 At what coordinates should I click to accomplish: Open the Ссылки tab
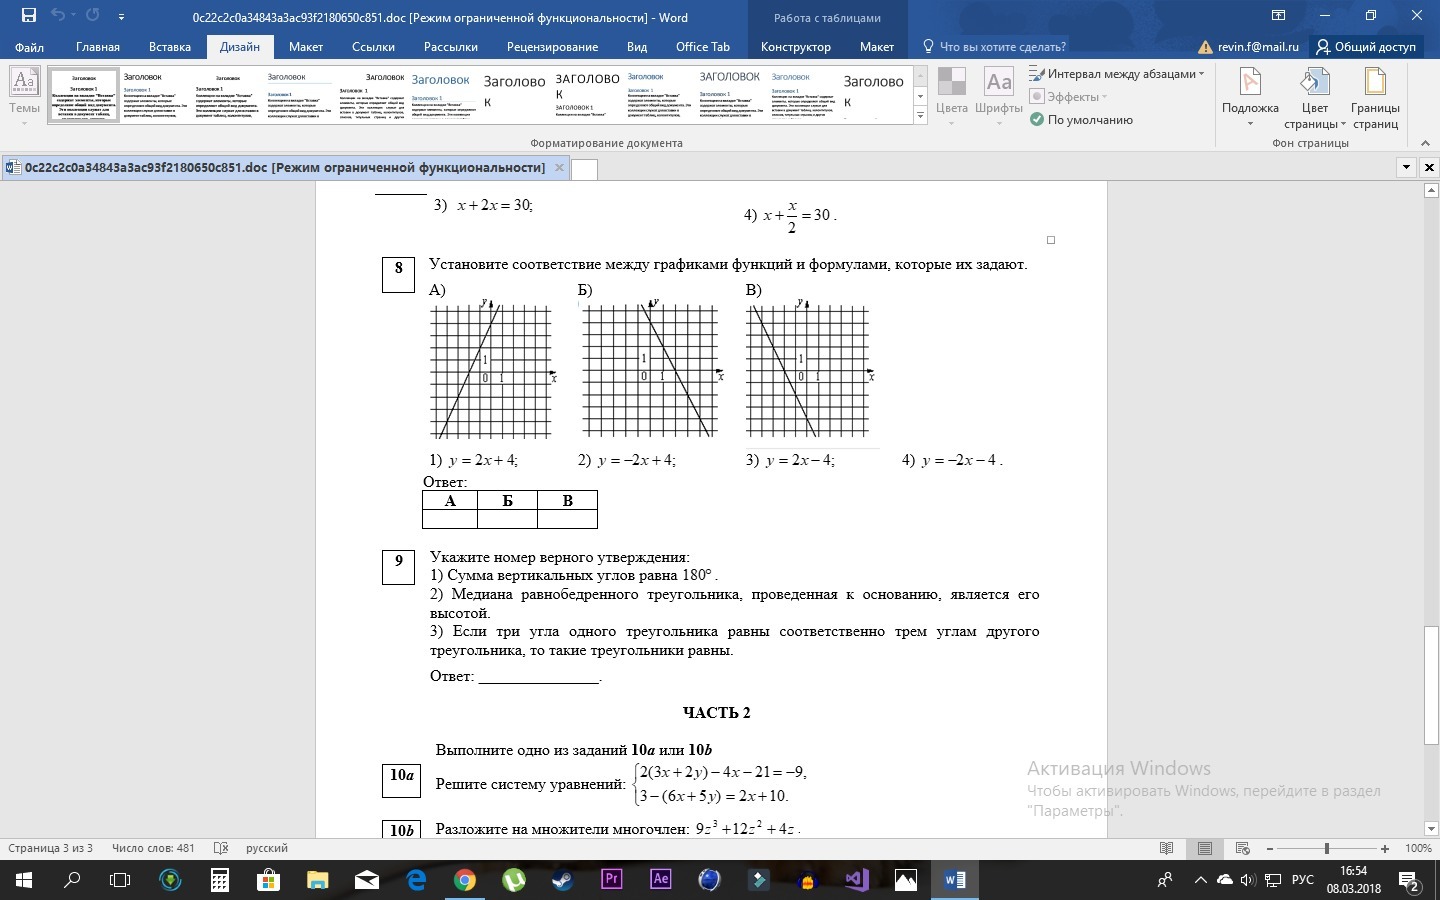373,47
